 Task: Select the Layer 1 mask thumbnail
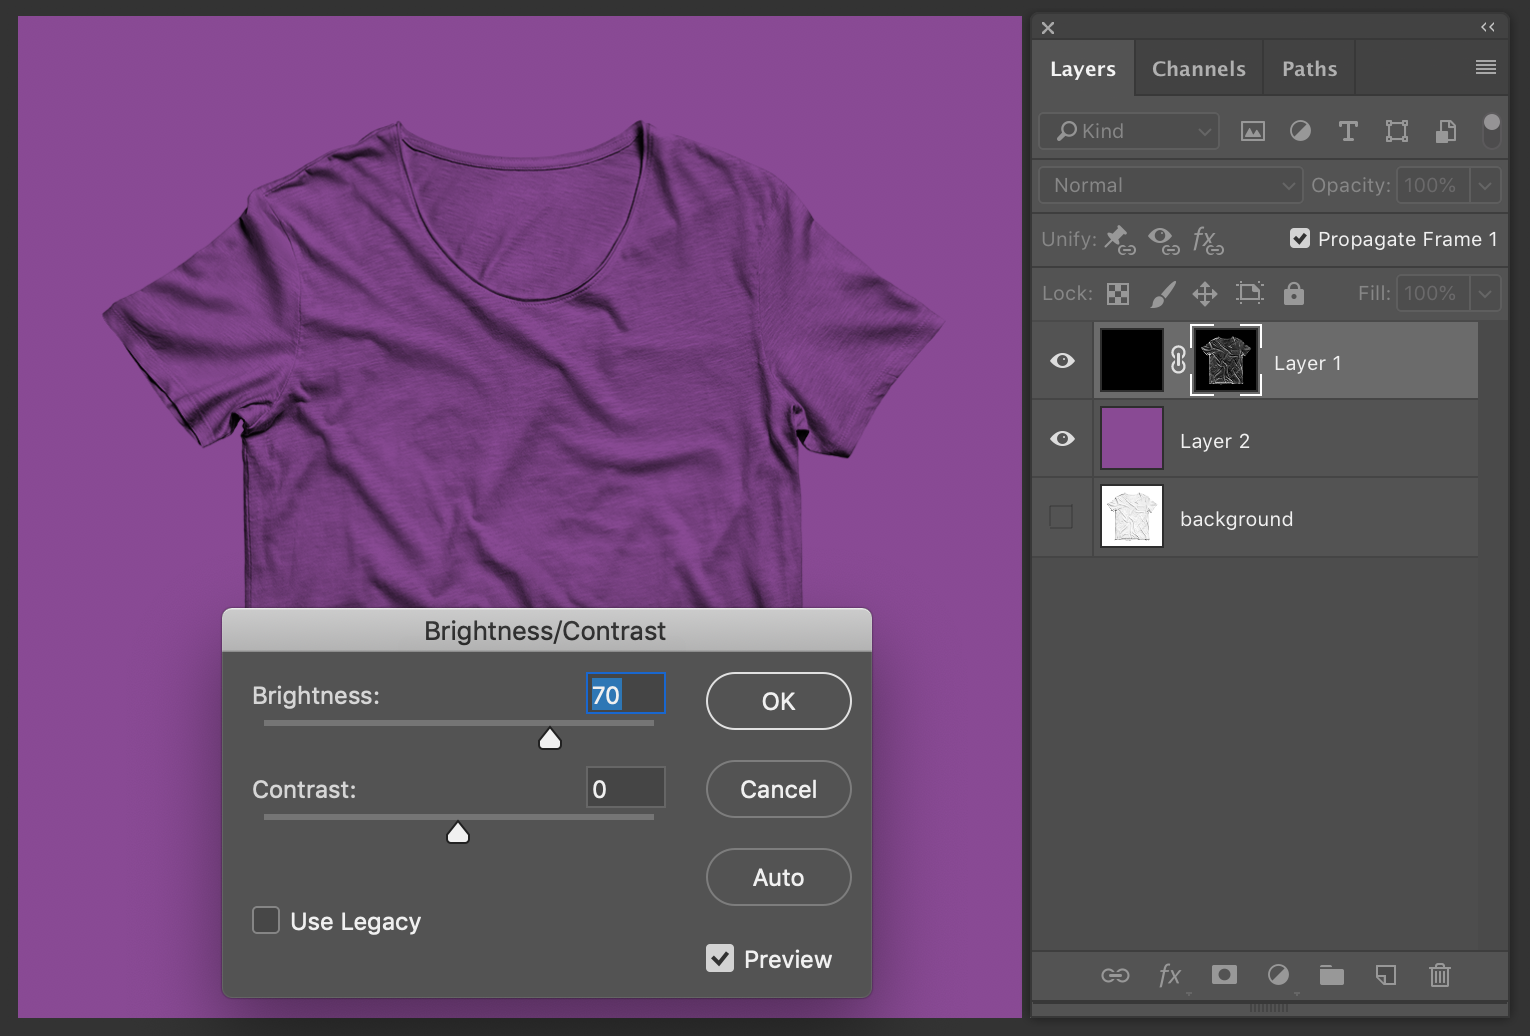tap(1225, 361)
